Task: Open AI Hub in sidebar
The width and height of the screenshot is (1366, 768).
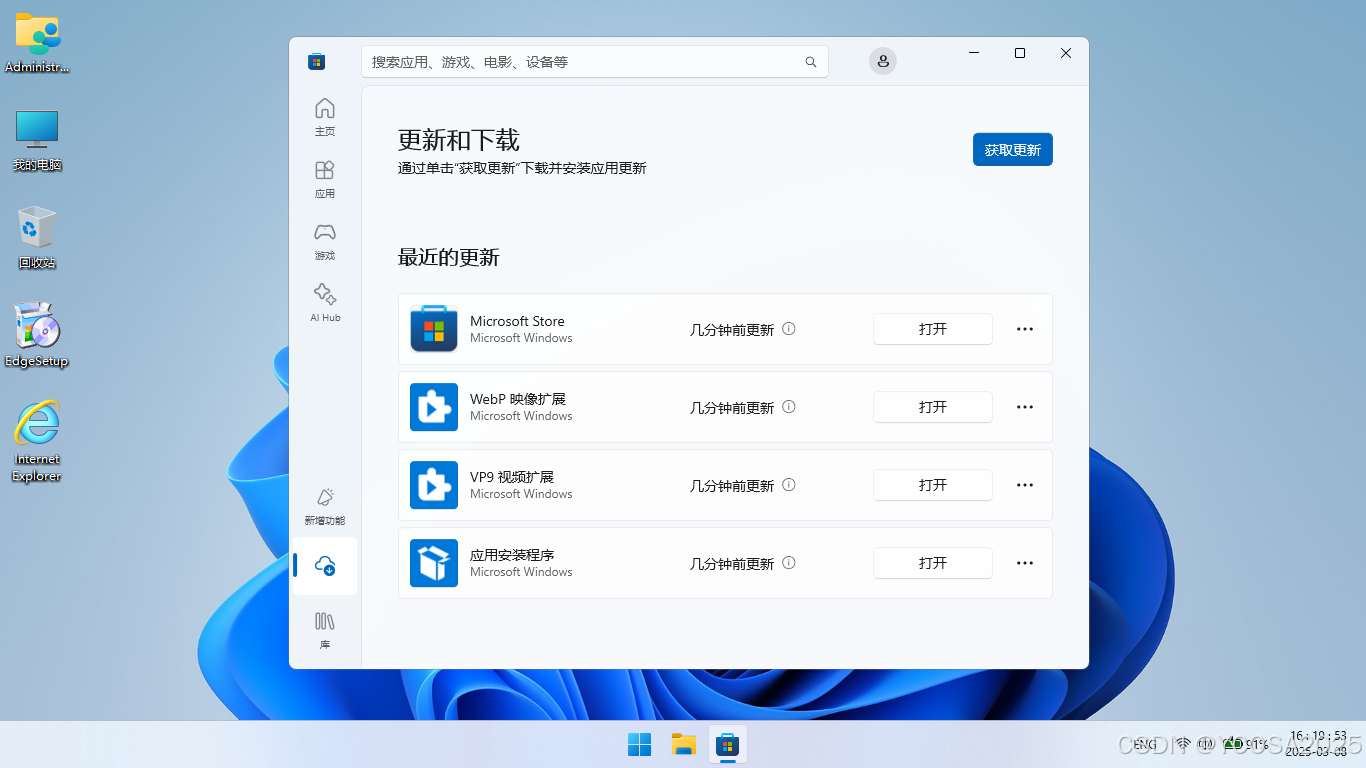Action: [325, 303]
